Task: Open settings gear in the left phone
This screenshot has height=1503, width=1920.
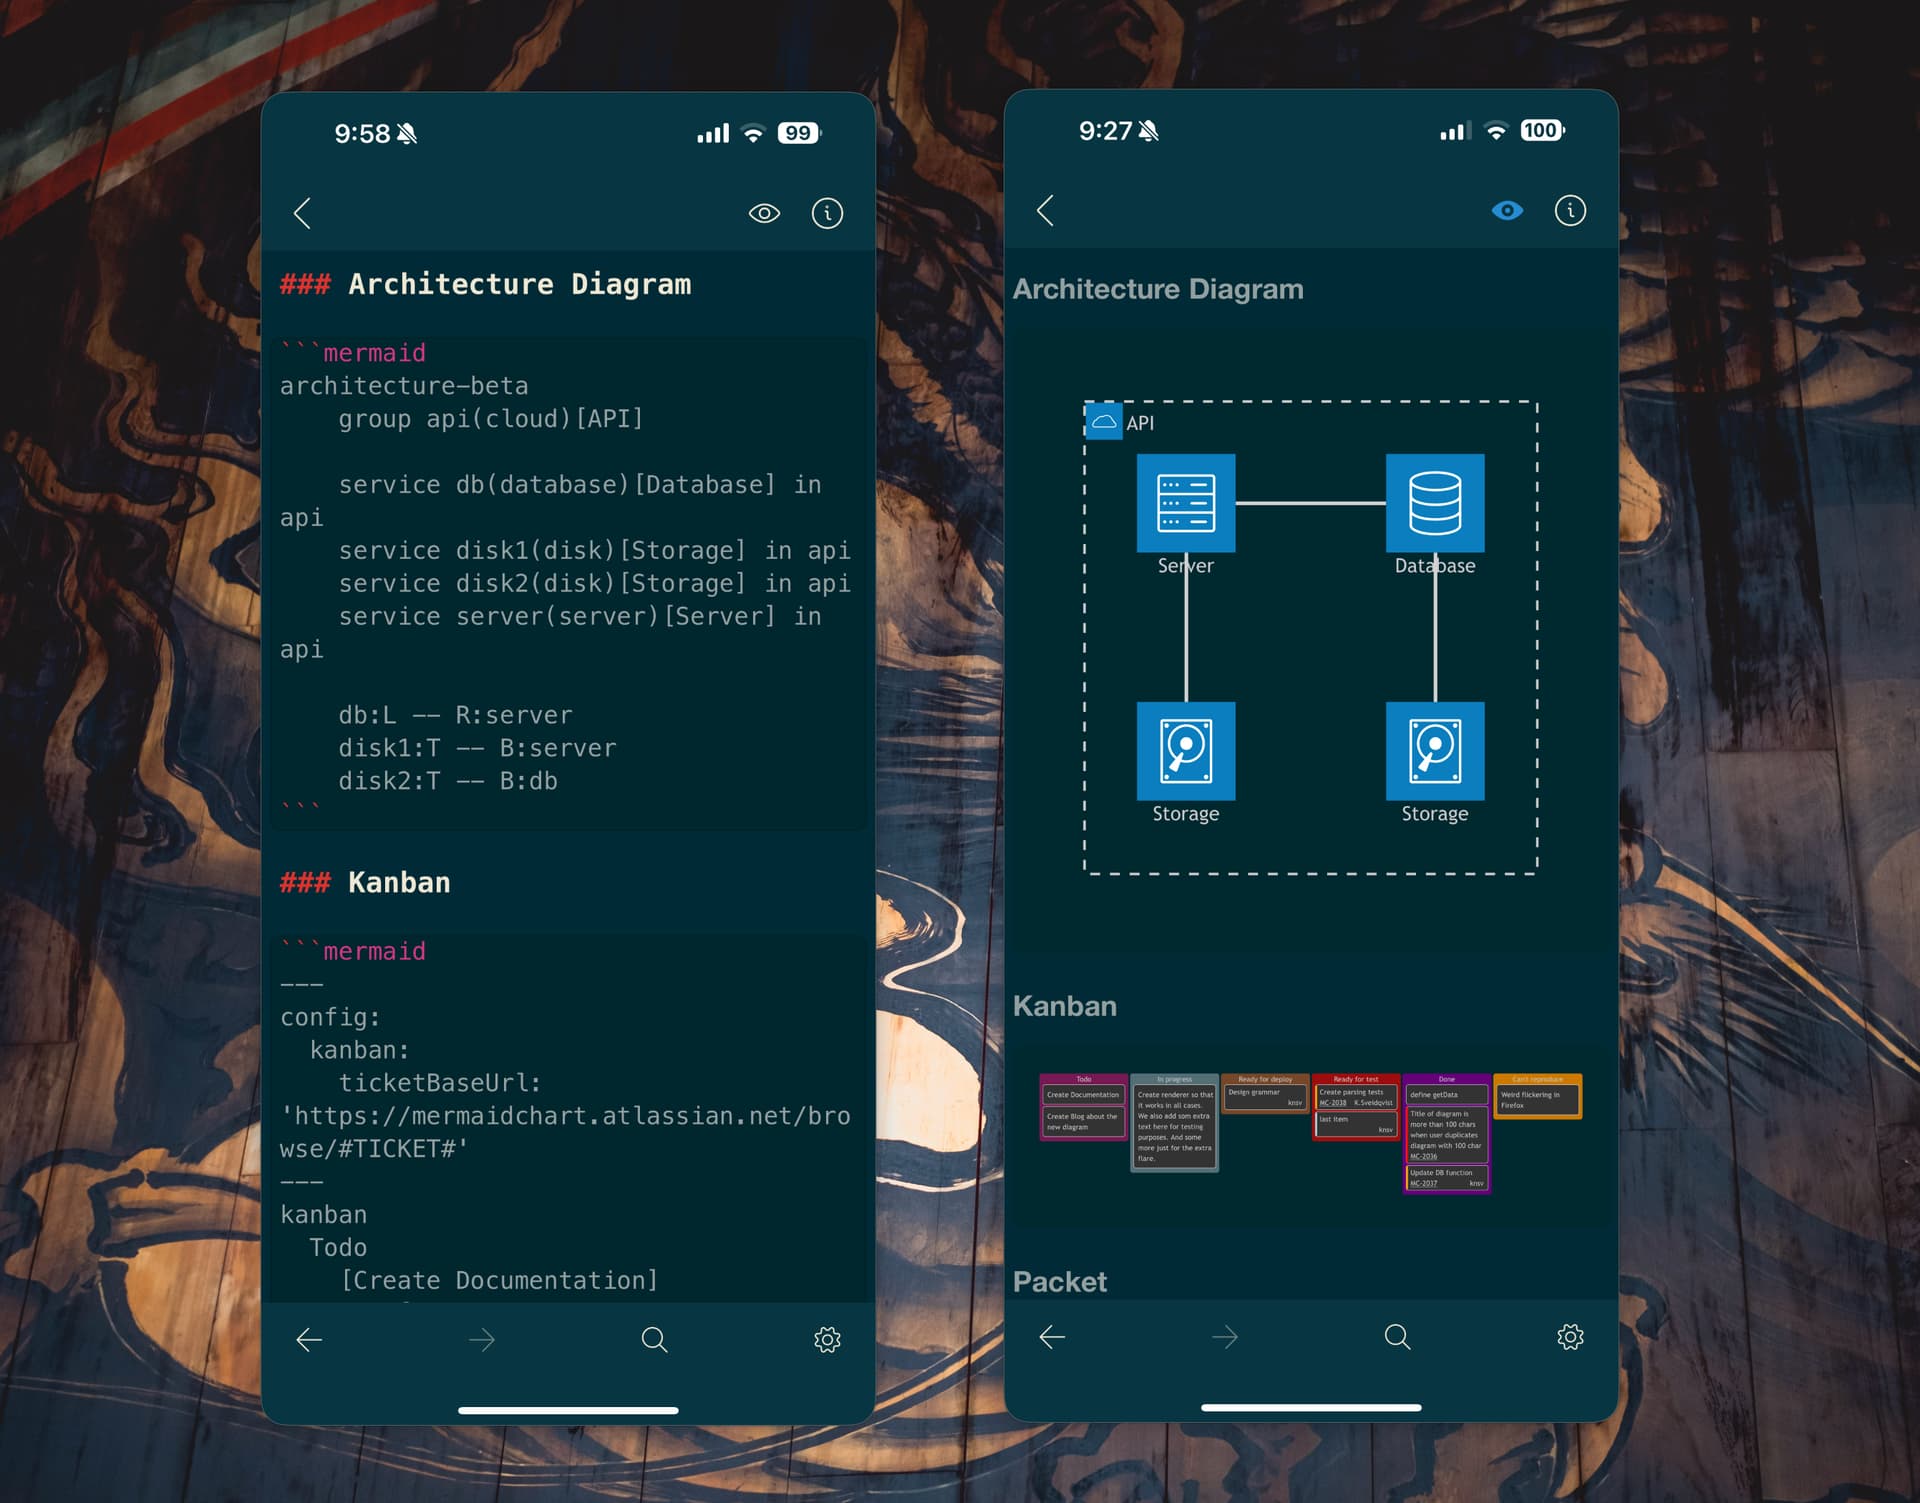Action: click(827, 1340)
